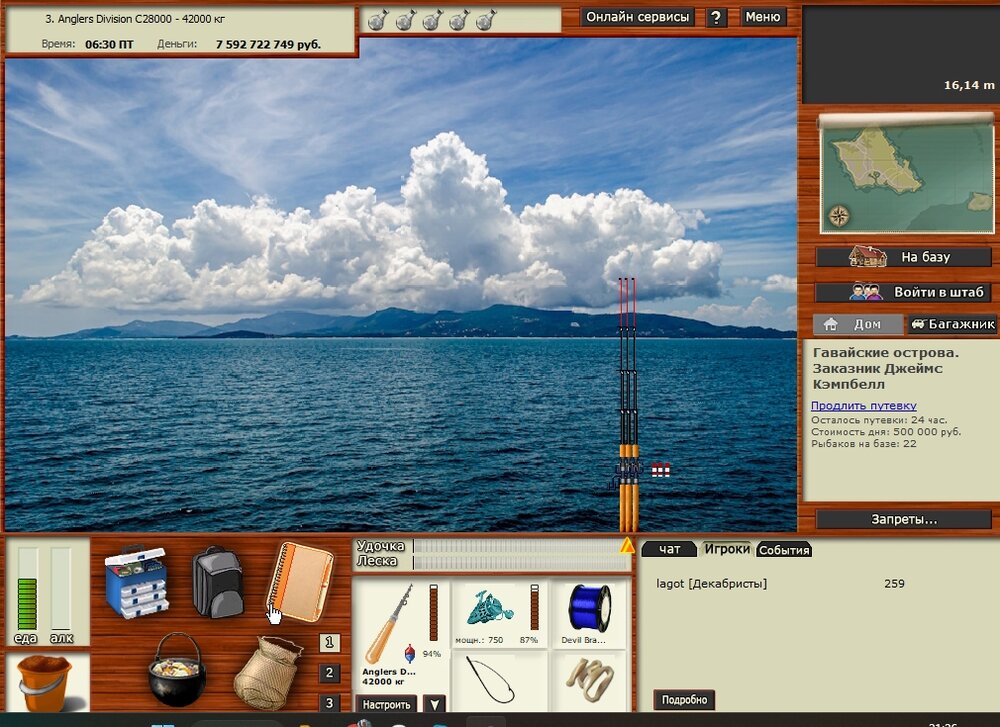Viewport: 1000px width, 727px height.
Task: Select the teal fishing reel slot
Action: point(499,613)
